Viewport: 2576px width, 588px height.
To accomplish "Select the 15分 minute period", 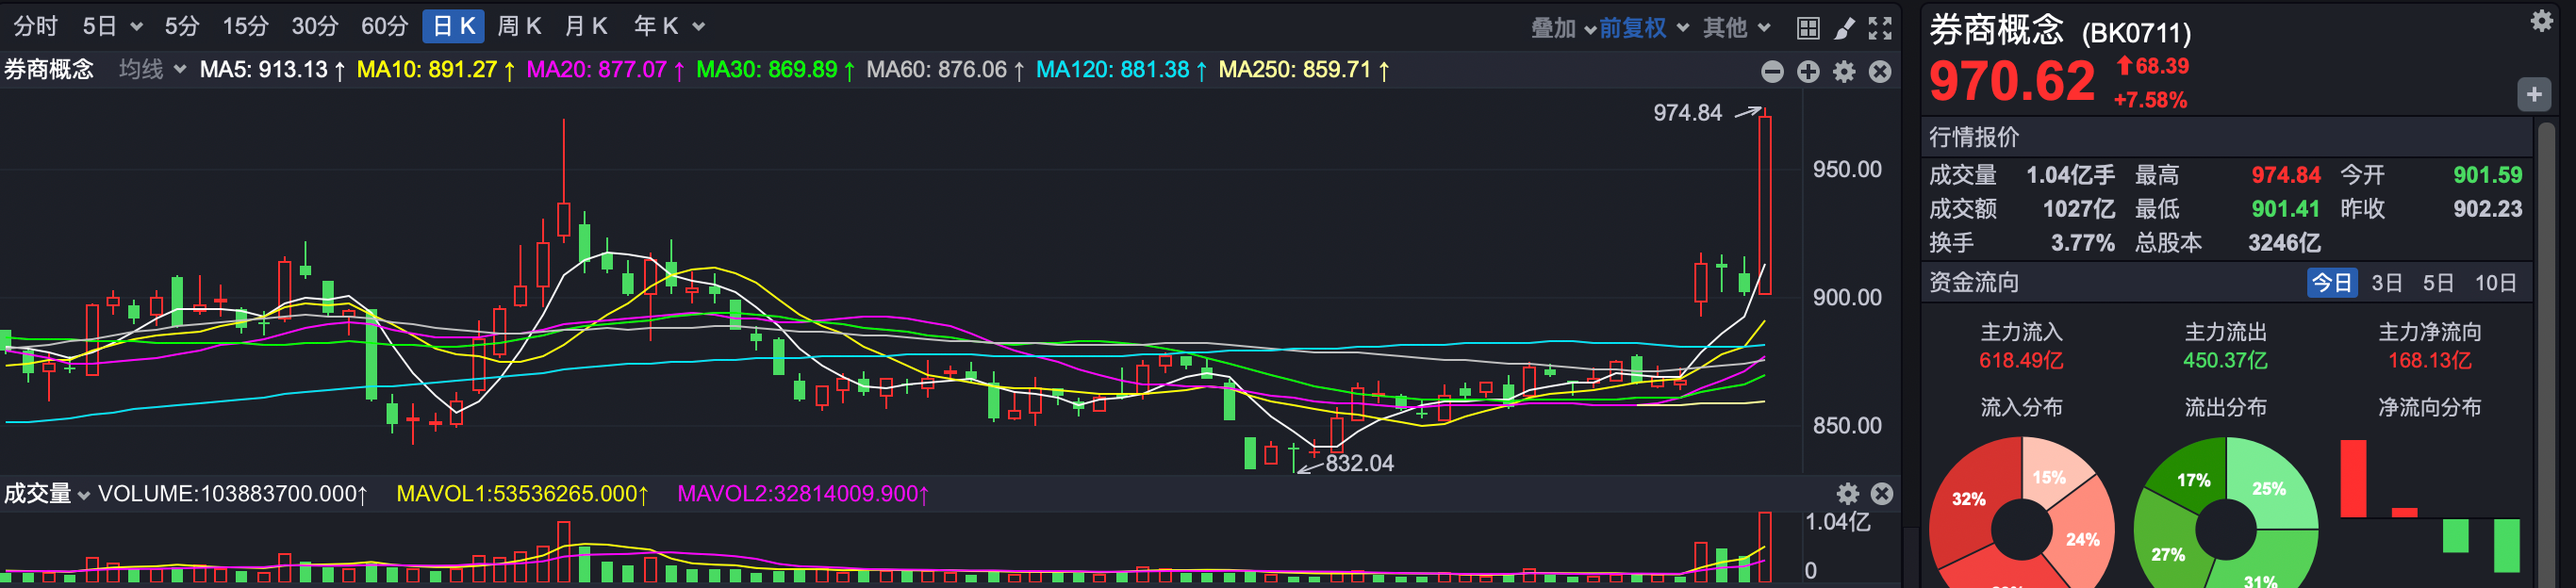I will click(246, 26).
